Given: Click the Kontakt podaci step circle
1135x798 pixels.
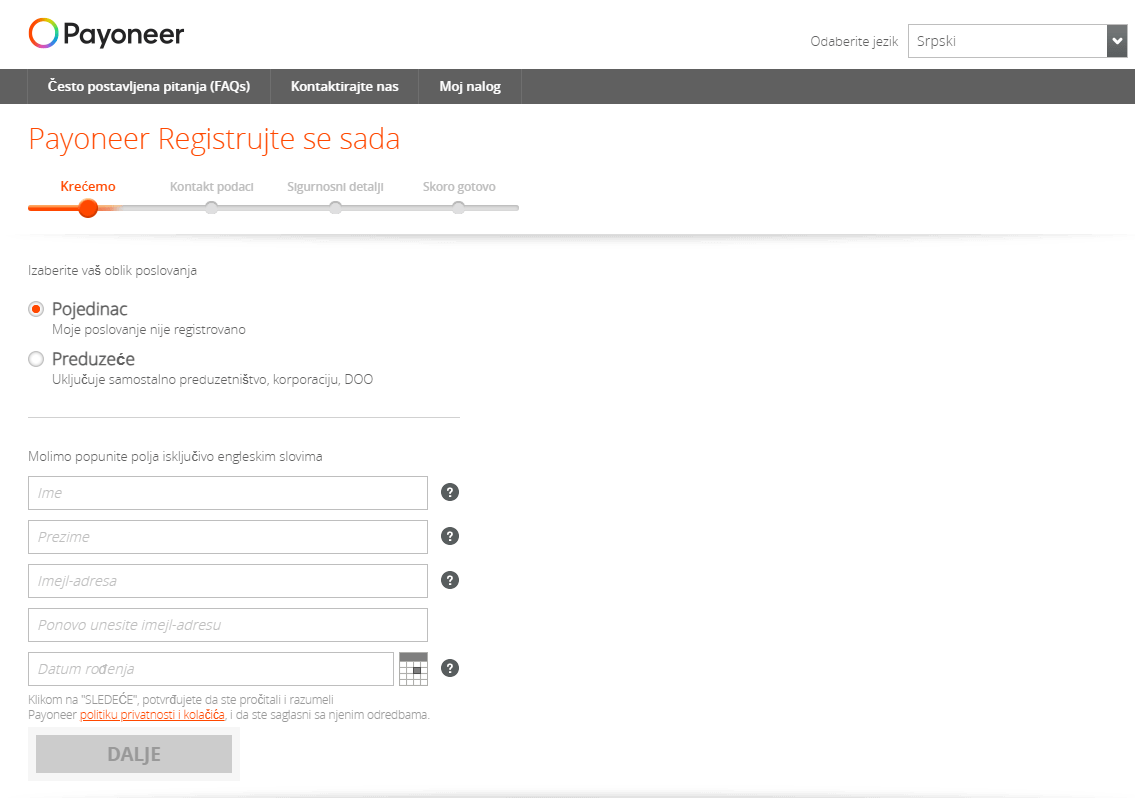Looking at the screenshot, I should pyautogui.click(x=211, y=207).
